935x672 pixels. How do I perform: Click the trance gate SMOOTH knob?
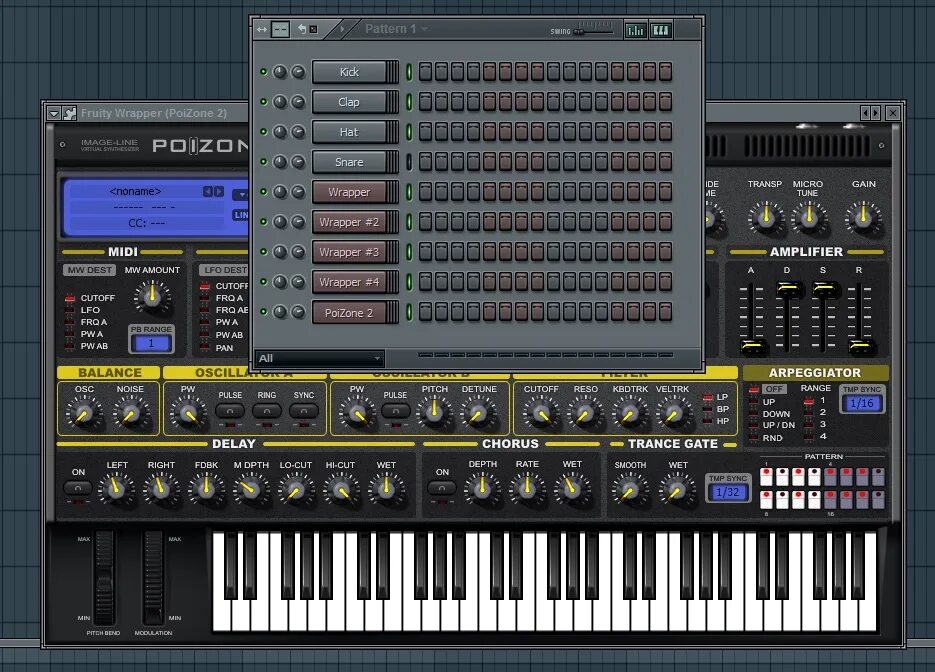click(630, 490)
